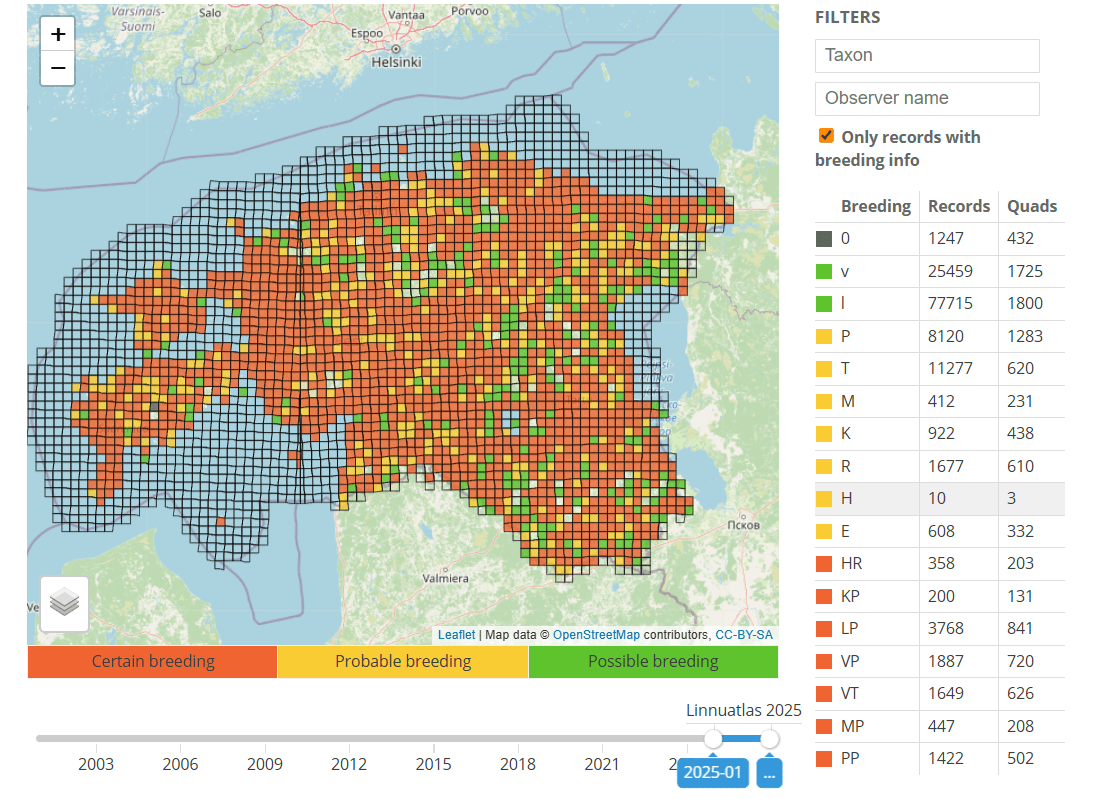This screenshot has width=1095, height=799.
Task: Open the OpenStreetMap contributors link
Action: coord(596,635)
